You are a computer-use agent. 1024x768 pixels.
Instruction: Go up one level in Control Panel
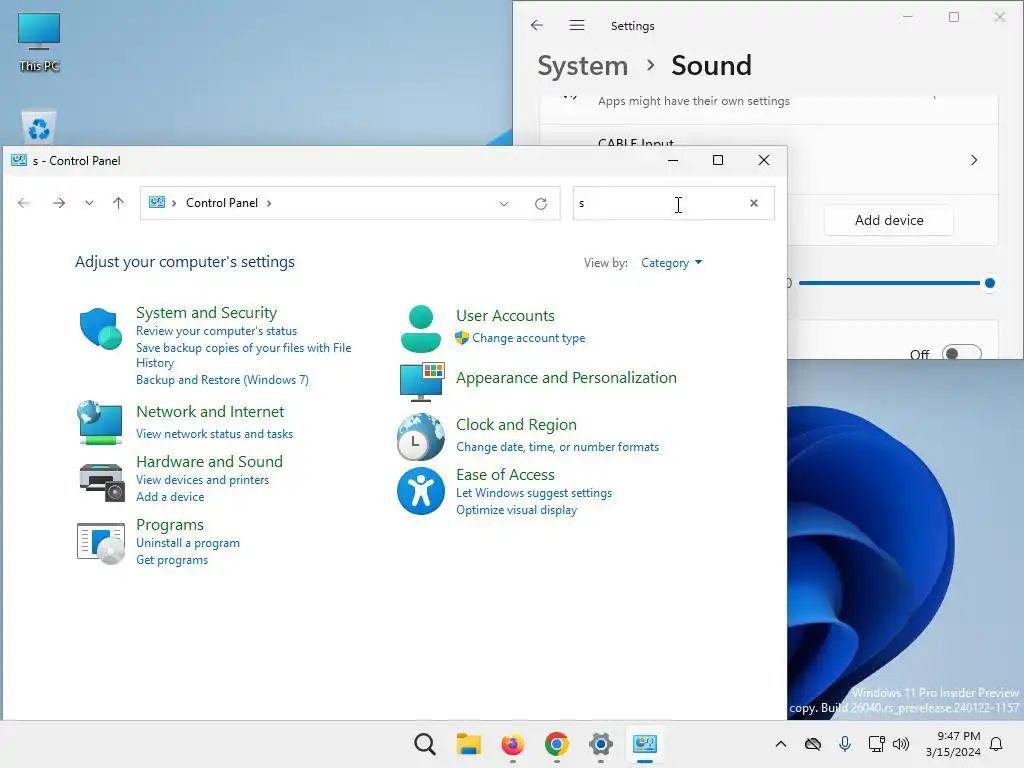coord(118,203)
